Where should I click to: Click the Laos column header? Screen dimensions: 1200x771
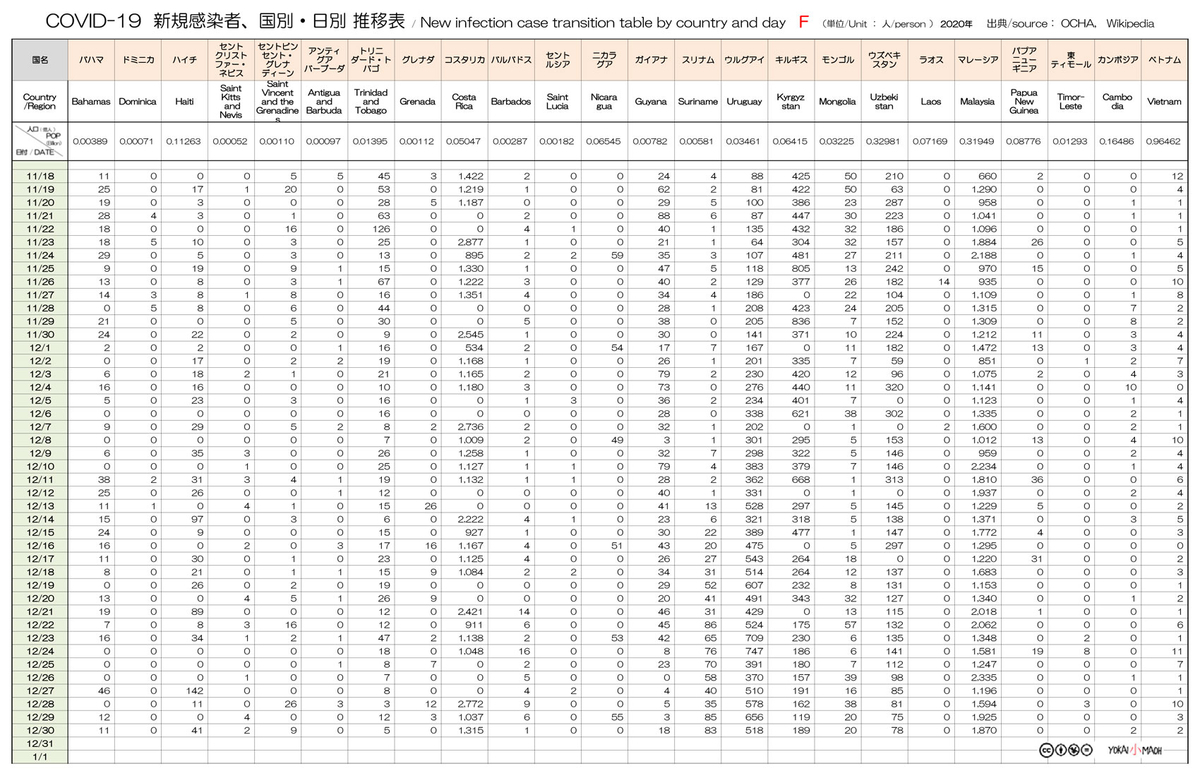[x=930, y=102]
